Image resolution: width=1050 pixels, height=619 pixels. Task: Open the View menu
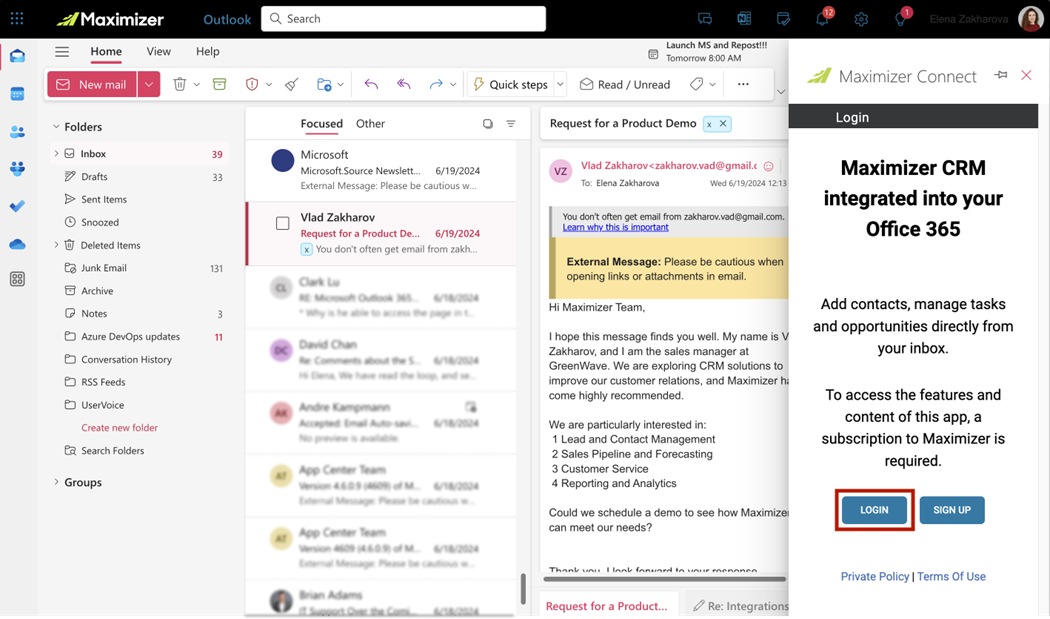tap(158, 52)
